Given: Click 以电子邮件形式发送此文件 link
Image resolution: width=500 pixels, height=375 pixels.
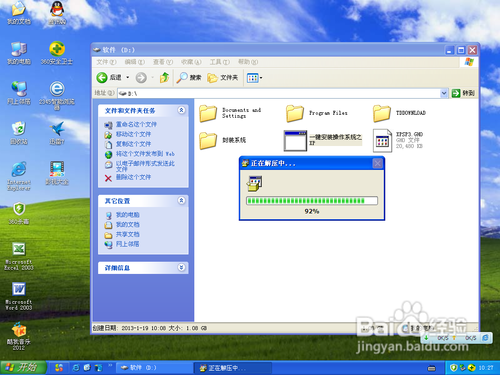Looking at the screenshot, I should click(x=145, y=166).
